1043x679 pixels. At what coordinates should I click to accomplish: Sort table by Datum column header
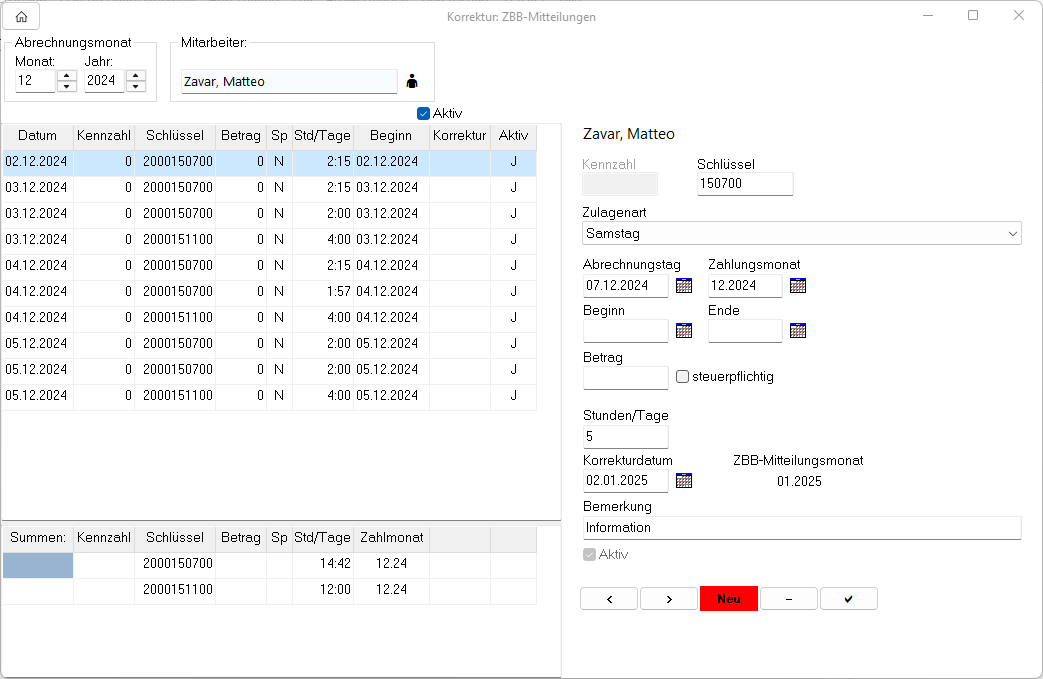pos(37,136)
